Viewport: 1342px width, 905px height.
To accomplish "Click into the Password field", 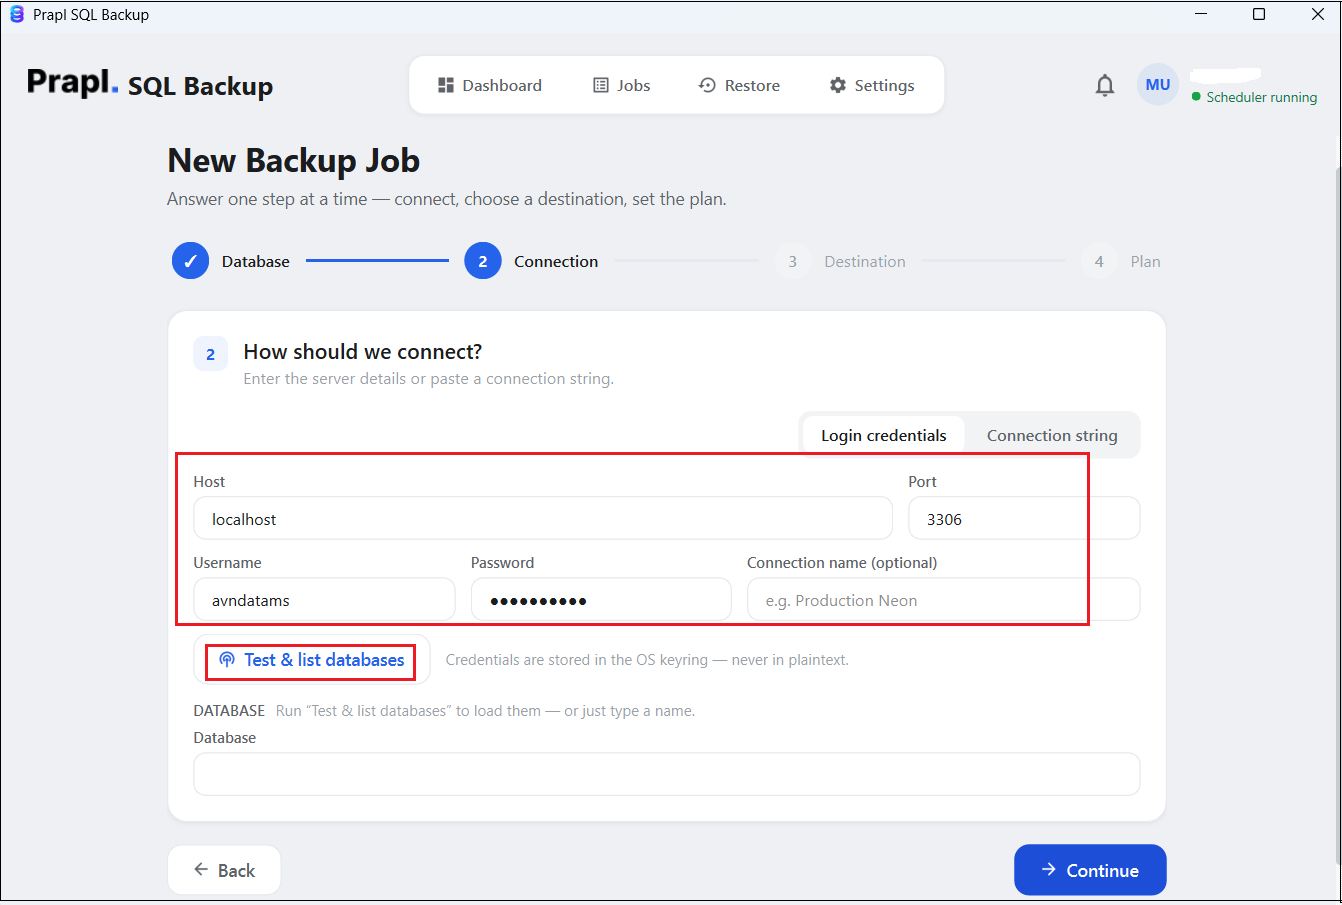I will pyautogui.click(x=601, y=600).
